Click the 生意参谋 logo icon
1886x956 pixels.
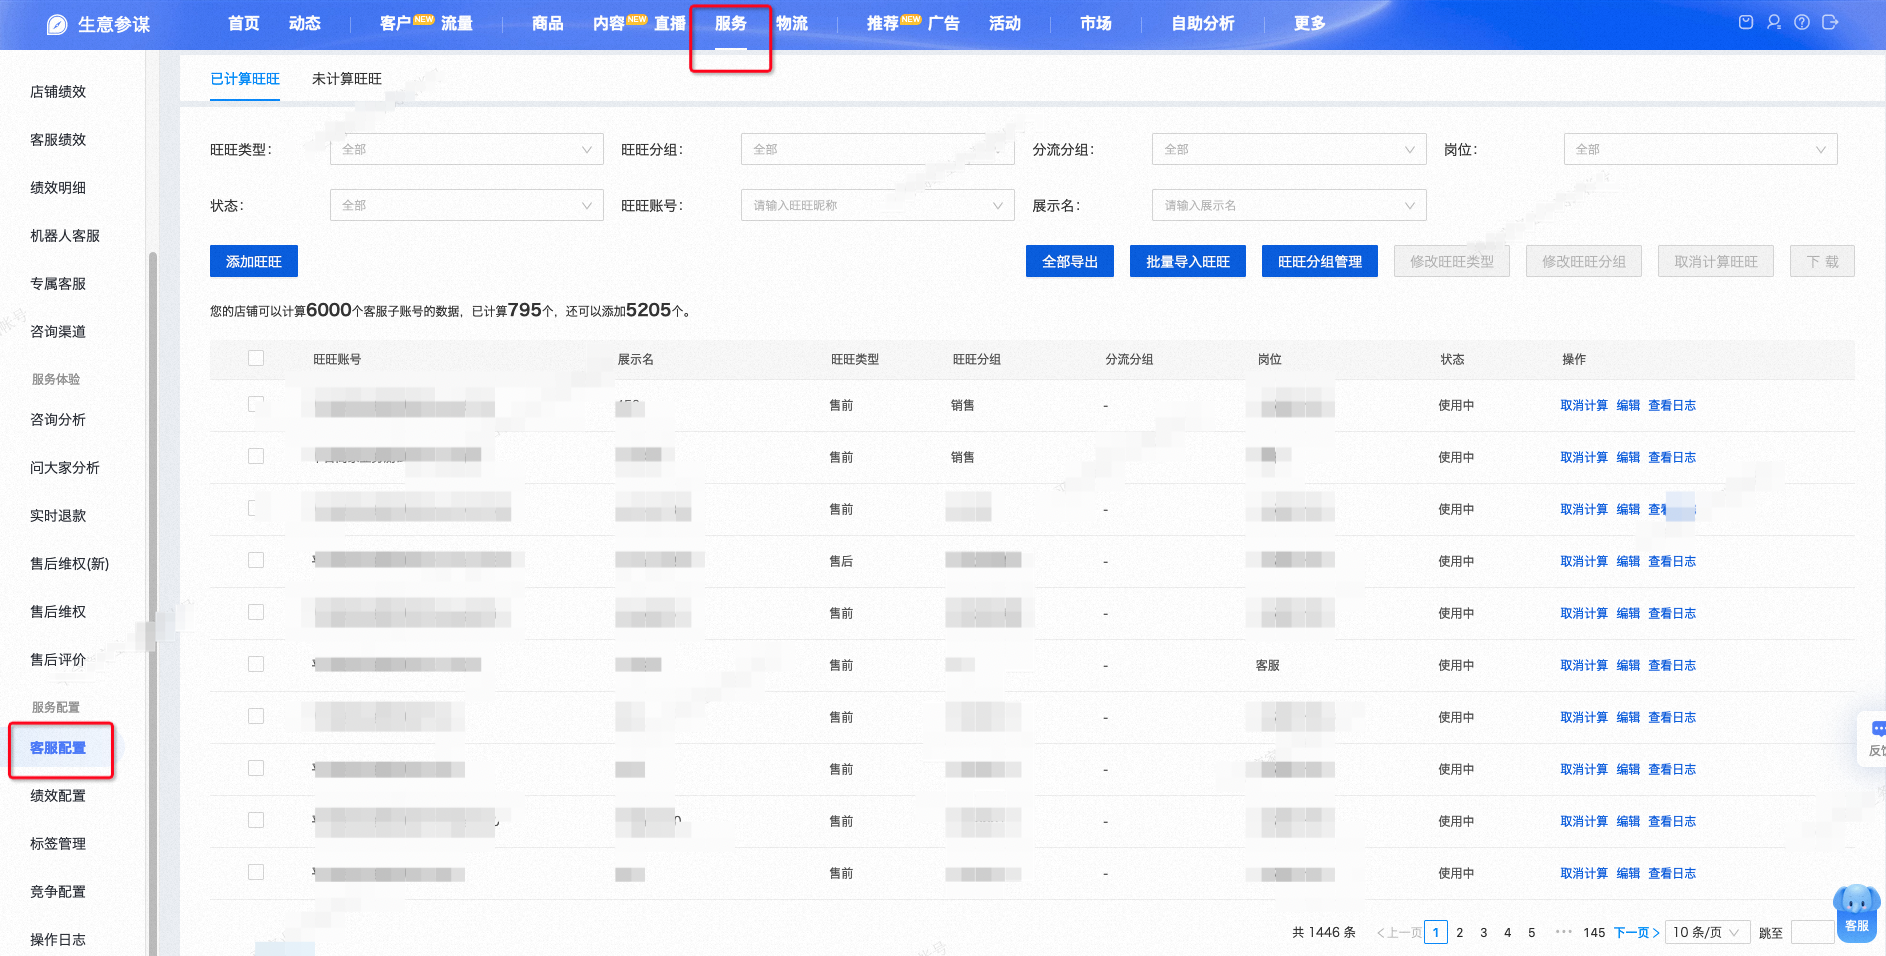click(x=57, y=24)
